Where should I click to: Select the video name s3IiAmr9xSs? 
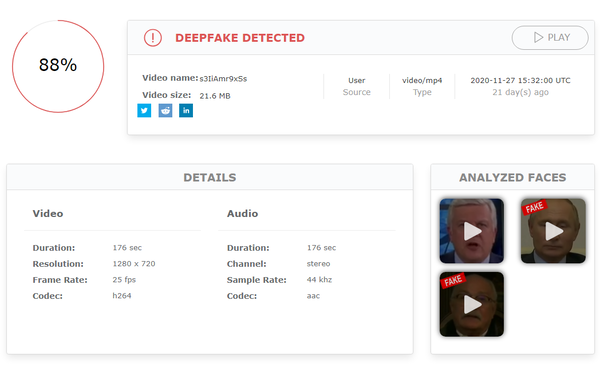pyautogui.click(x=223, y=79)
